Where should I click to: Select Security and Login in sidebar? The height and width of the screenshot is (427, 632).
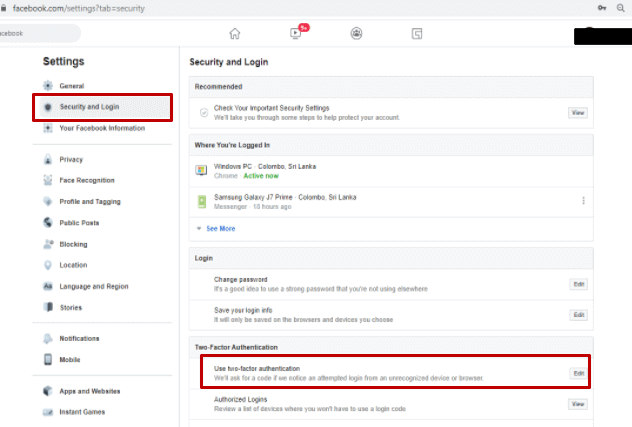tap(102, 107)
